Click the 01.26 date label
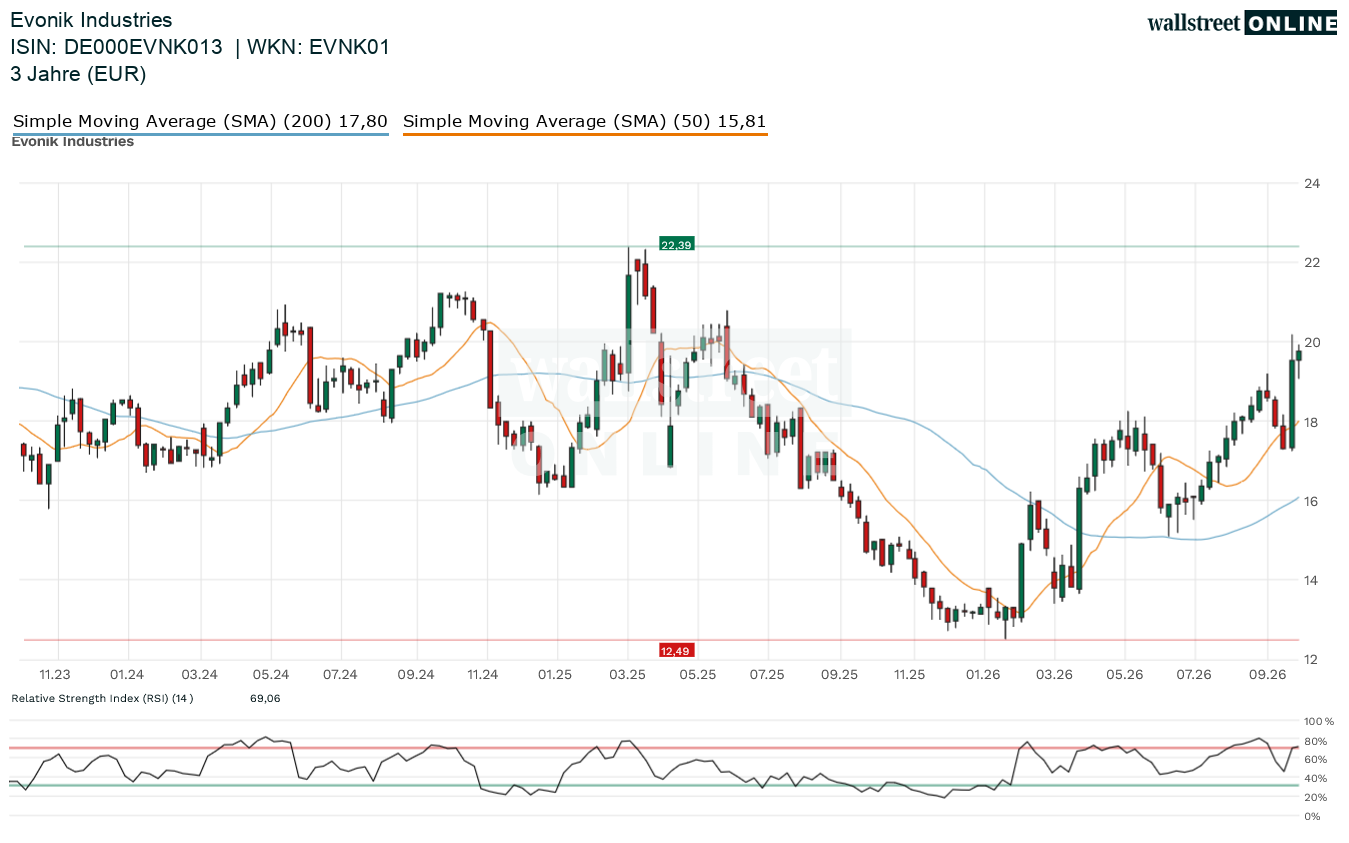 tap(984, 675)
